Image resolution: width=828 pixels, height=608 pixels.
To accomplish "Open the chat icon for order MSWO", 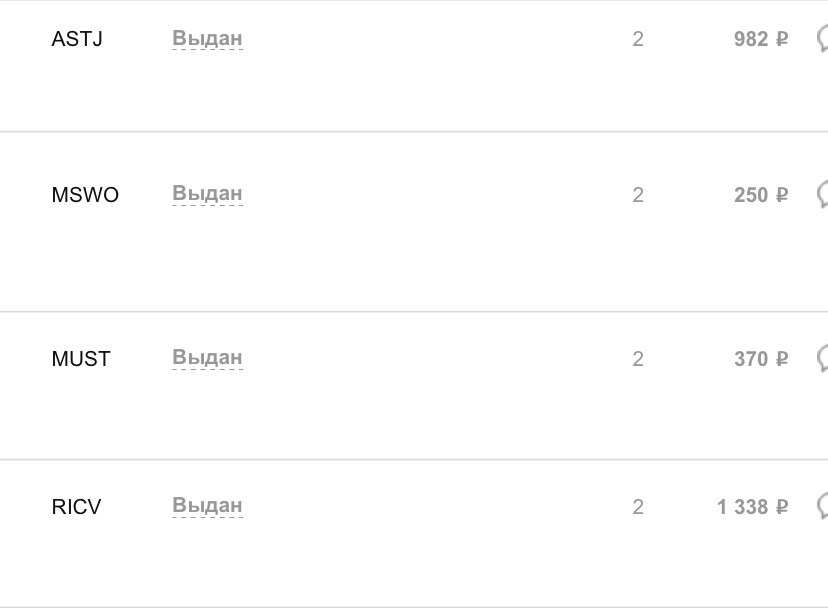I will click(x=822, y=195).
